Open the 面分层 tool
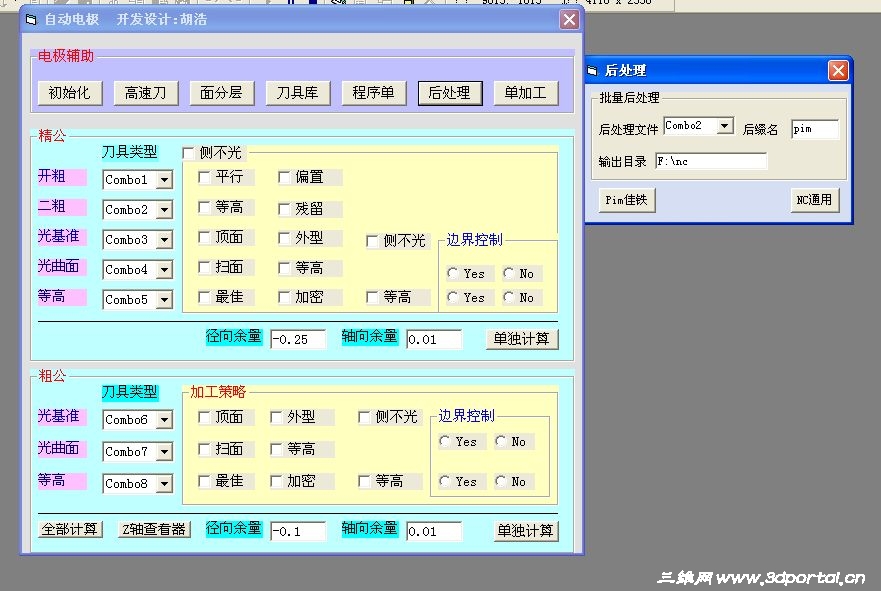Image resolution: width=881 pixels, height=591 pixels. tap(223, 92)
